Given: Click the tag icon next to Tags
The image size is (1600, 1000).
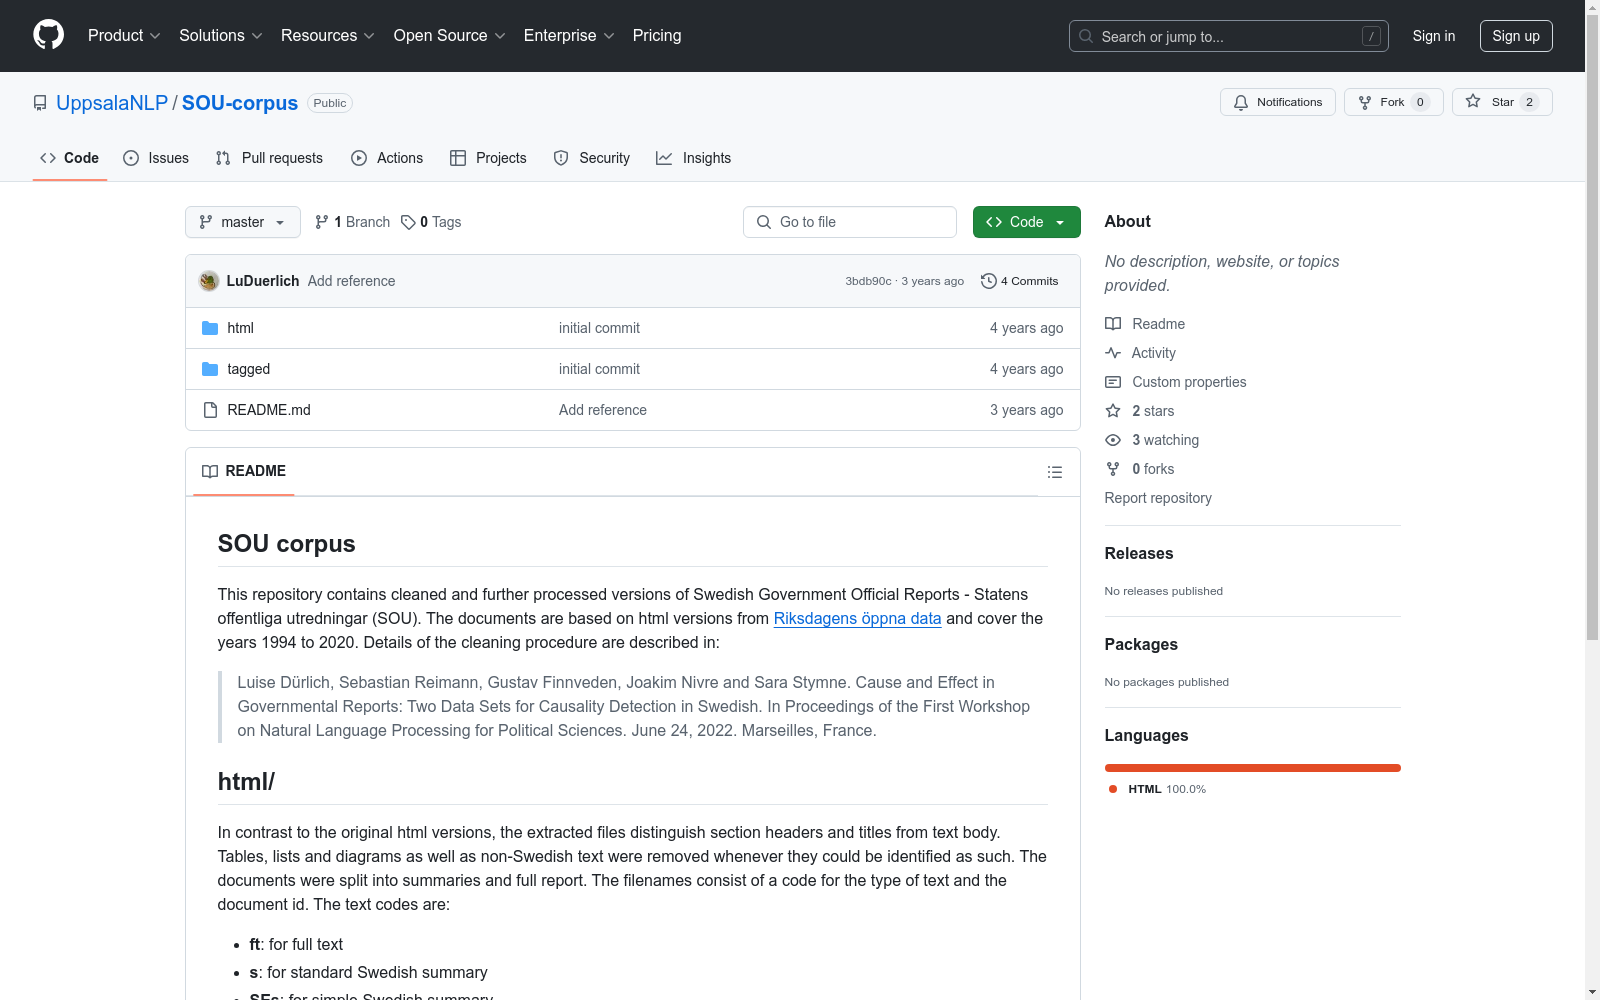Looking at the screenshot, I should click(408, 222).
